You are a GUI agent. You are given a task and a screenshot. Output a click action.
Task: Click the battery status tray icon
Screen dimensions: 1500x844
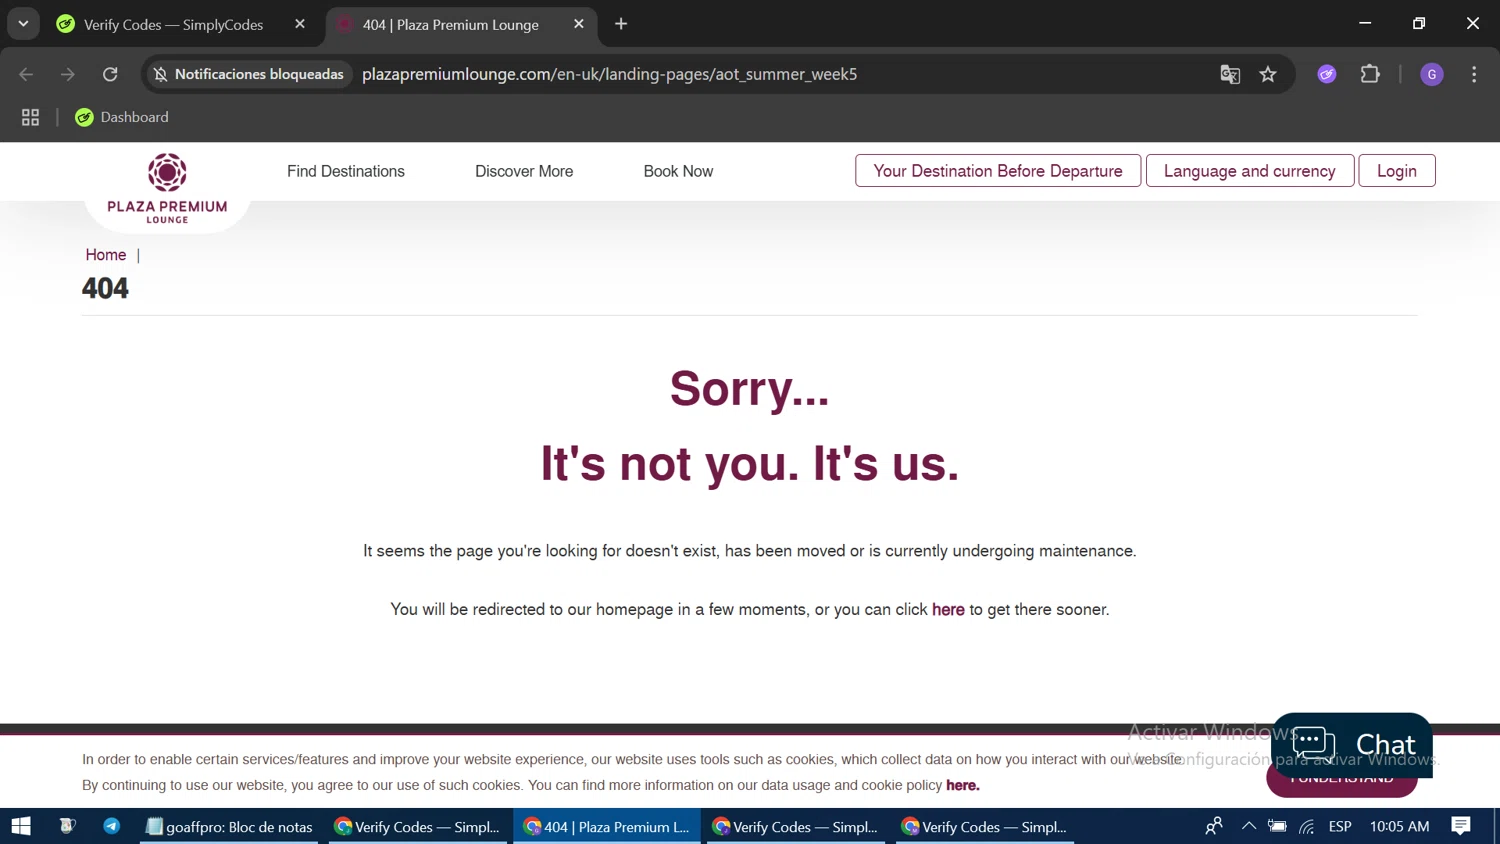[1277, 826]
